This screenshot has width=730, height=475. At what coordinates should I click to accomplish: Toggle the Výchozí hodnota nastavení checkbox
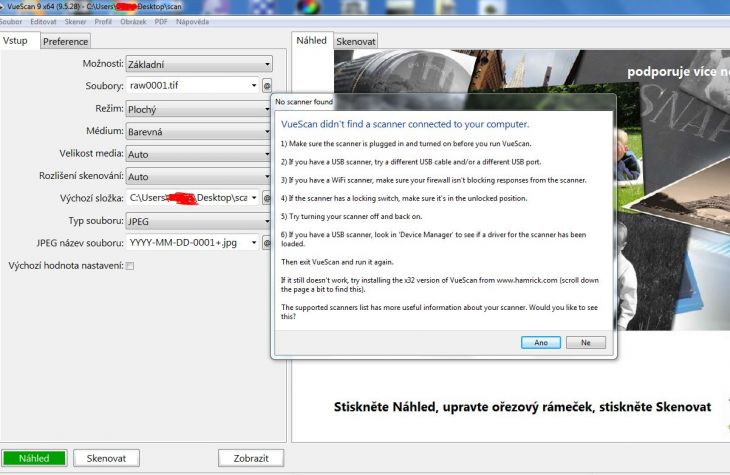point(130,266)
